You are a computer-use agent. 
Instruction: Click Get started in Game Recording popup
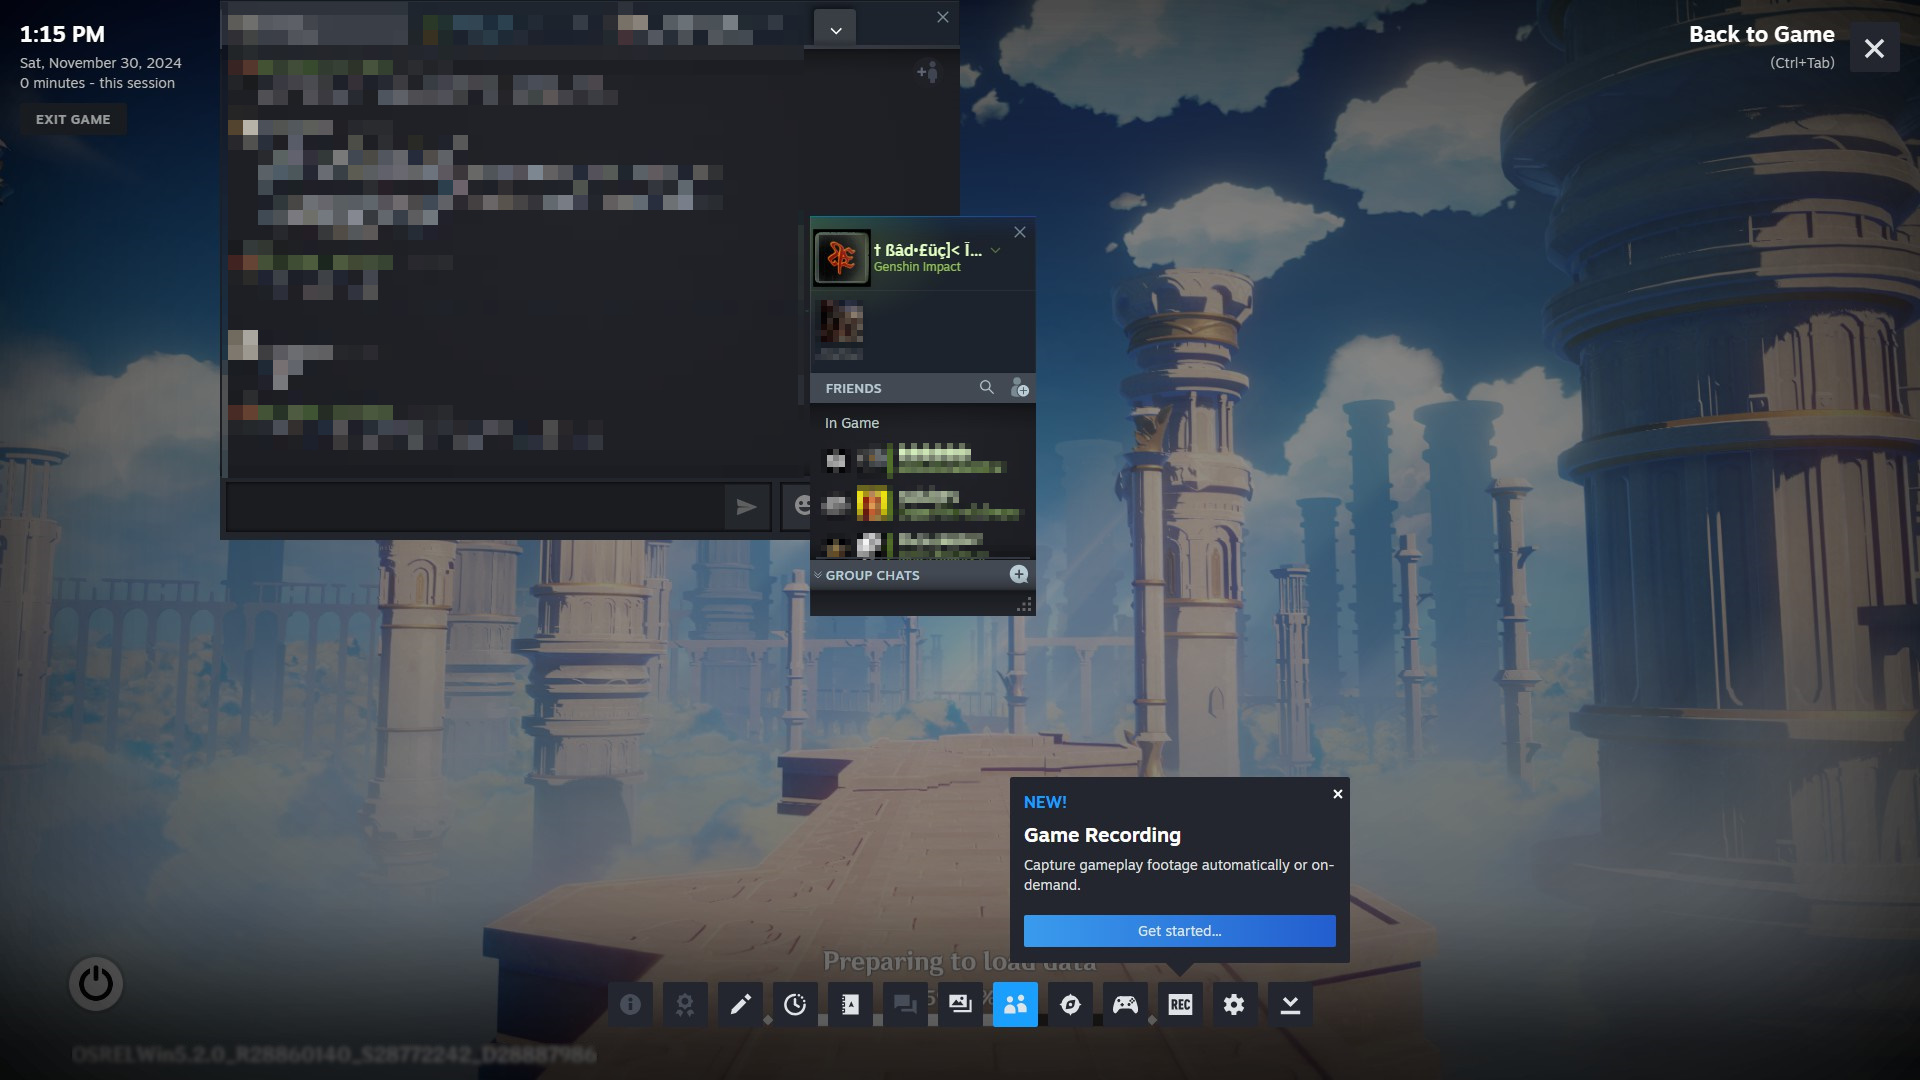[x=1179, y=931]
